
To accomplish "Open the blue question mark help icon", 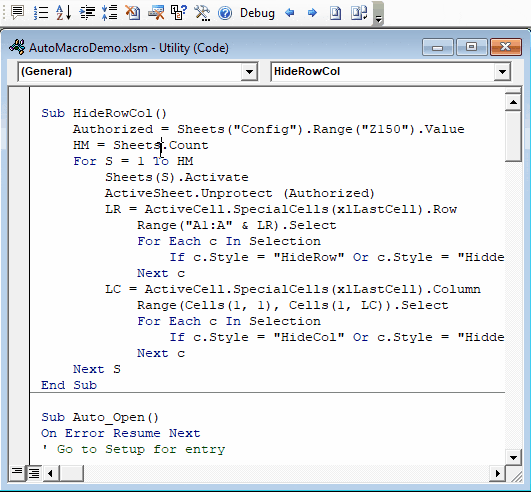I will tap(225, 13).
